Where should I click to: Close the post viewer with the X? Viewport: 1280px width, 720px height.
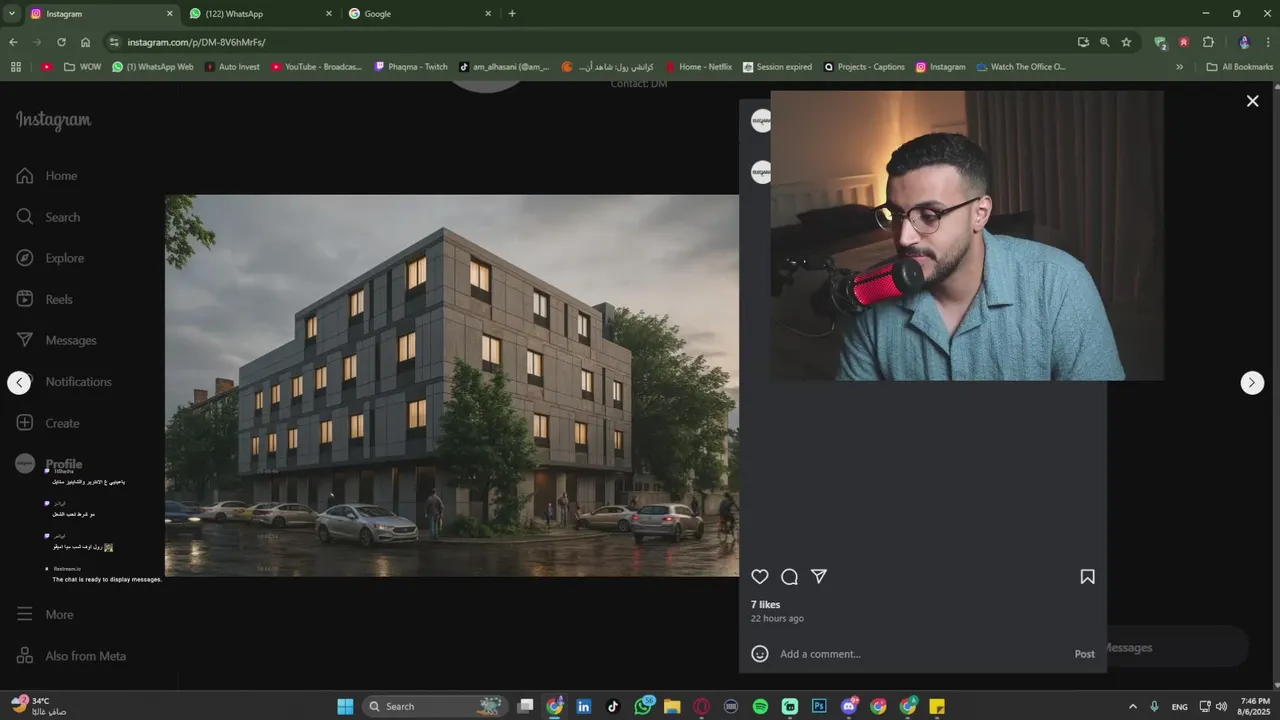pos(1252,101)
